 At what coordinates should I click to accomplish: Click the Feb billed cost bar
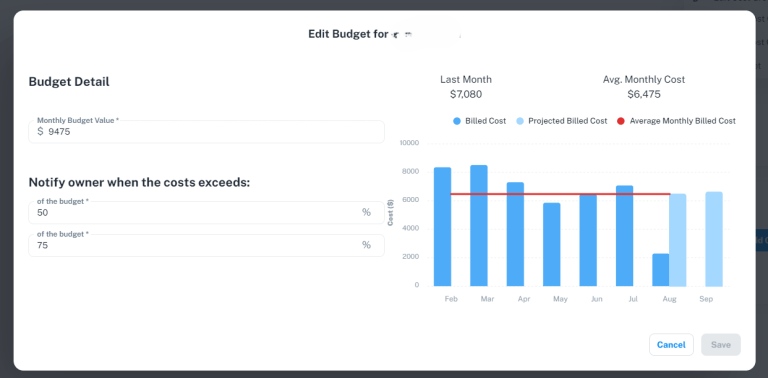point(442,227)
